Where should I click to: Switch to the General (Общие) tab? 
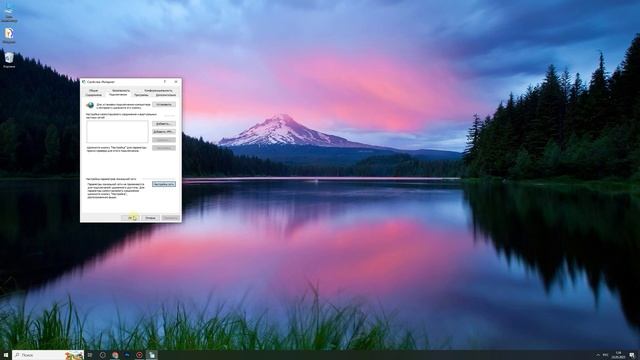(93, 90)
